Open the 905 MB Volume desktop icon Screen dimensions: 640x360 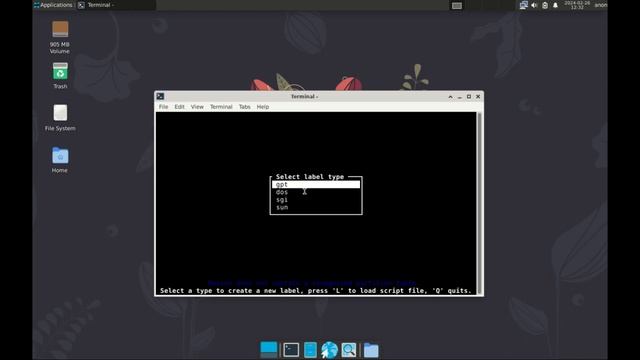[60, 38]
